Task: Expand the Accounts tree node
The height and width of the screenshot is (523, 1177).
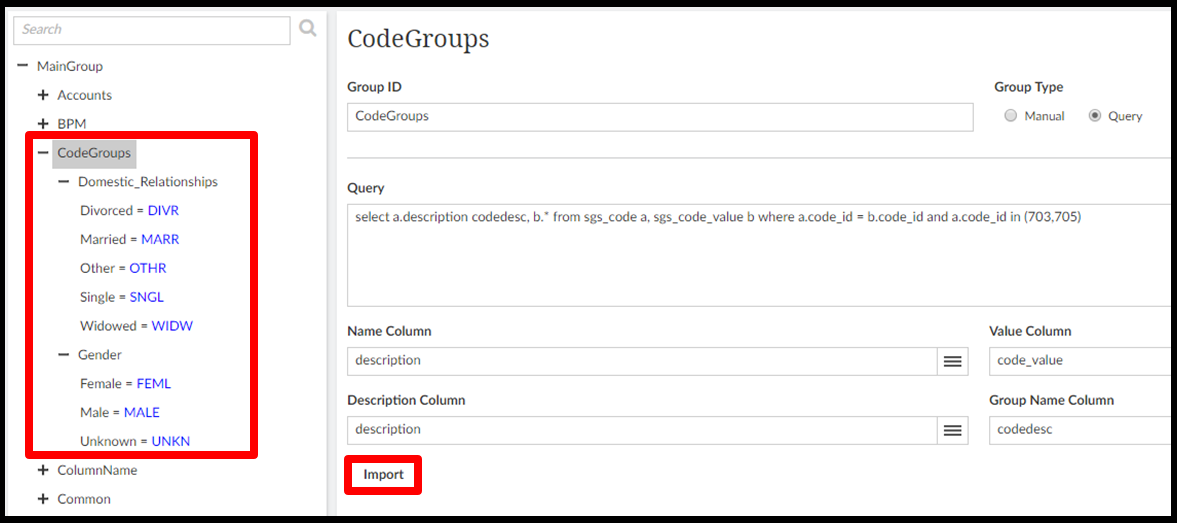Action: point(43,95)
